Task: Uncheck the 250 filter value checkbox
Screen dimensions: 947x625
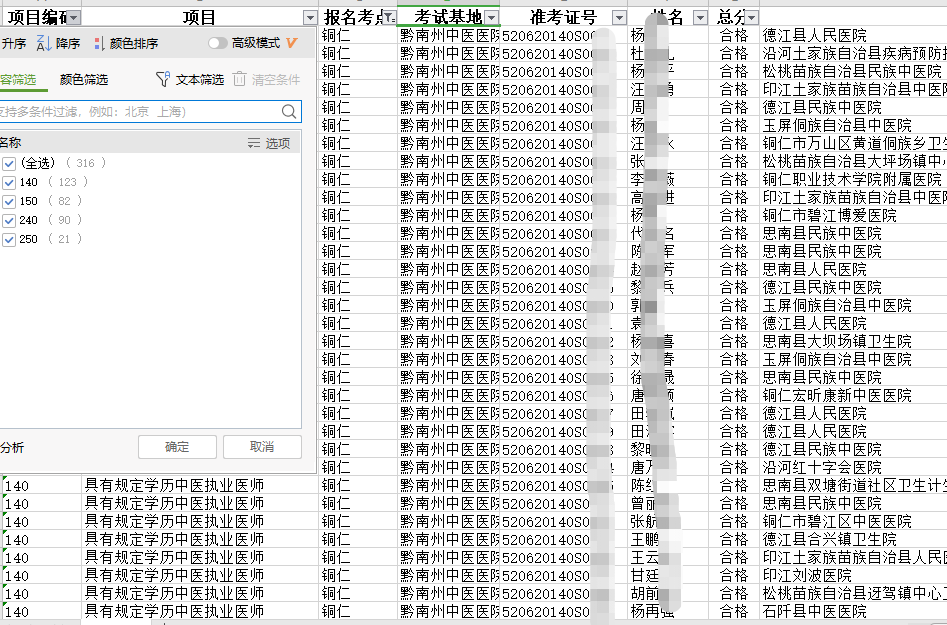Action: coord(9,239)
